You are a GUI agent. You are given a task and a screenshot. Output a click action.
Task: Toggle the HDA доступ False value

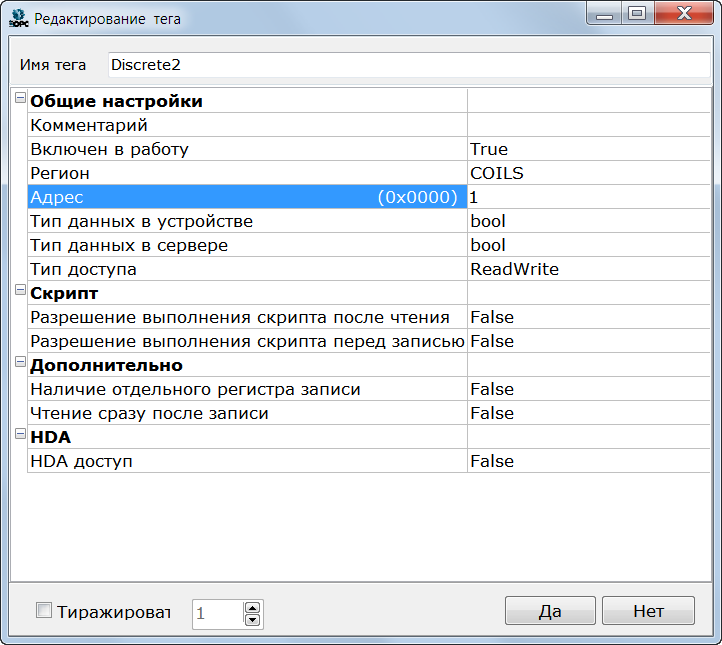tap(588, 461)
